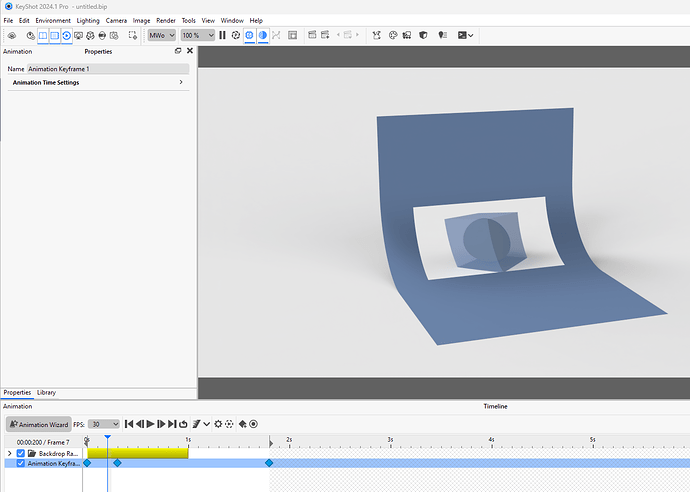690x492 pixels.
Task: Open the Environment menu
Action: (53, 21)
